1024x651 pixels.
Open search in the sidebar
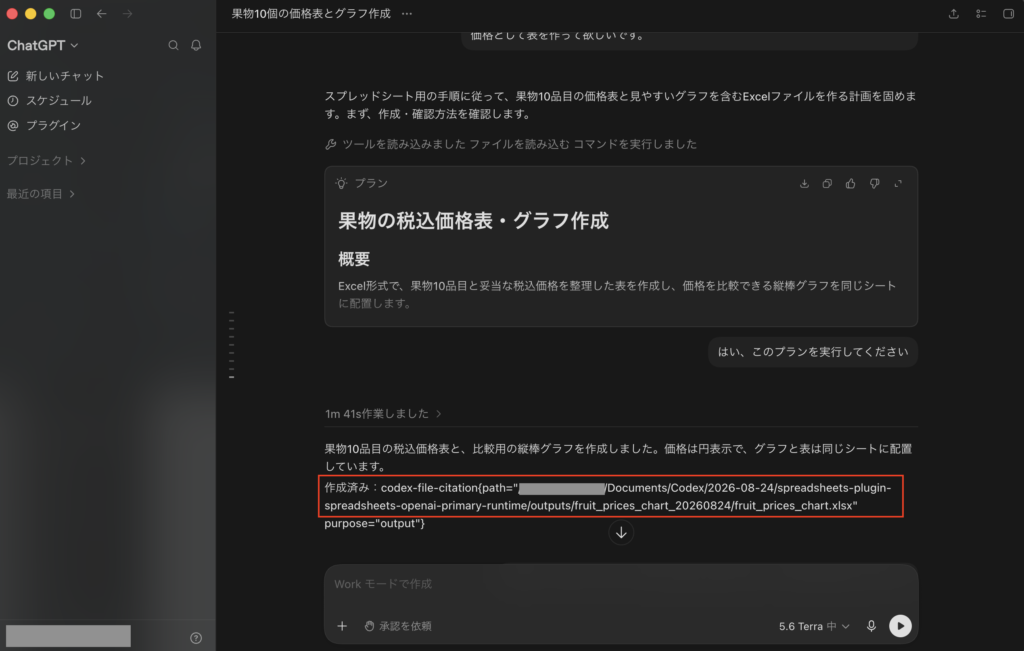pos(173,45)
